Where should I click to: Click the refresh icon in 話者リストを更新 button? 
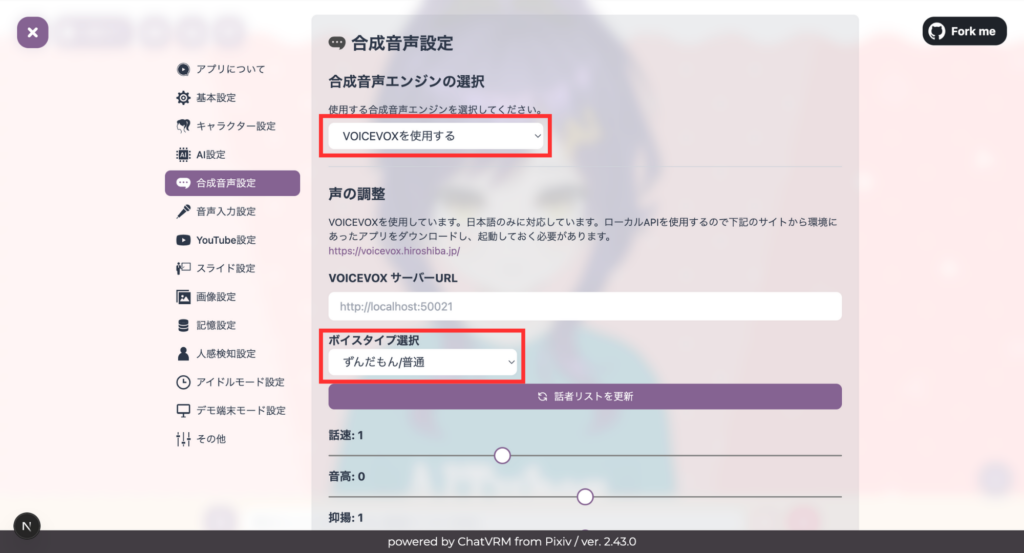coord(542,396)
